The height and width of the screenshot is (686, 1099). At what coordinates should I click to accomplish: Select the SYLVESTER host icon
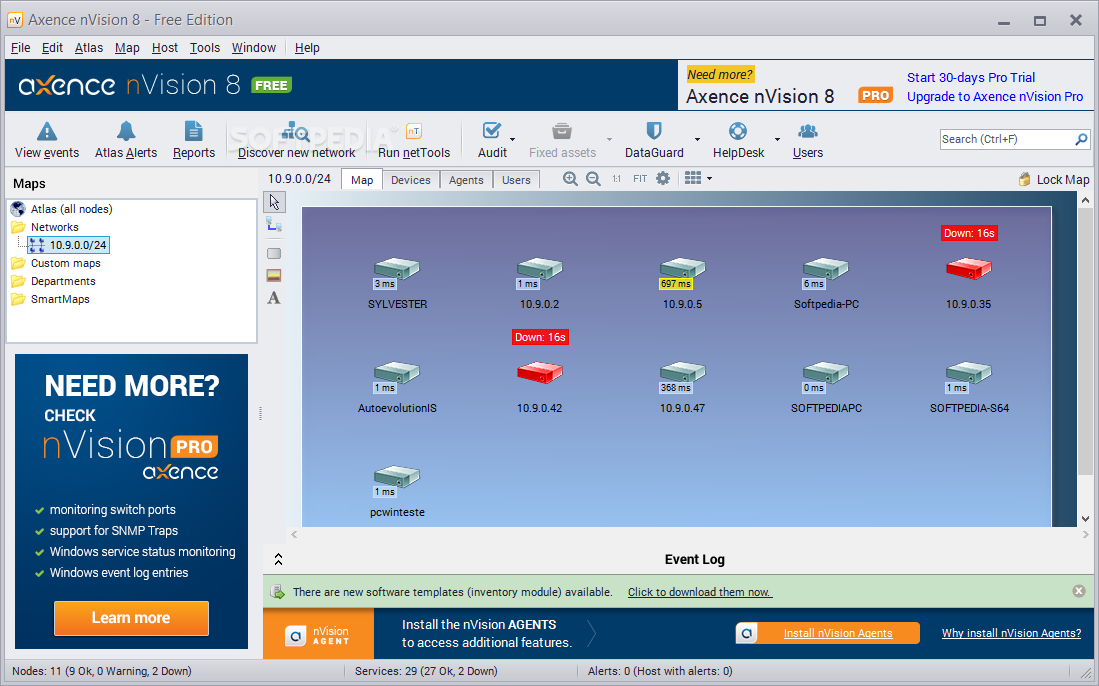tap(397, 270)
